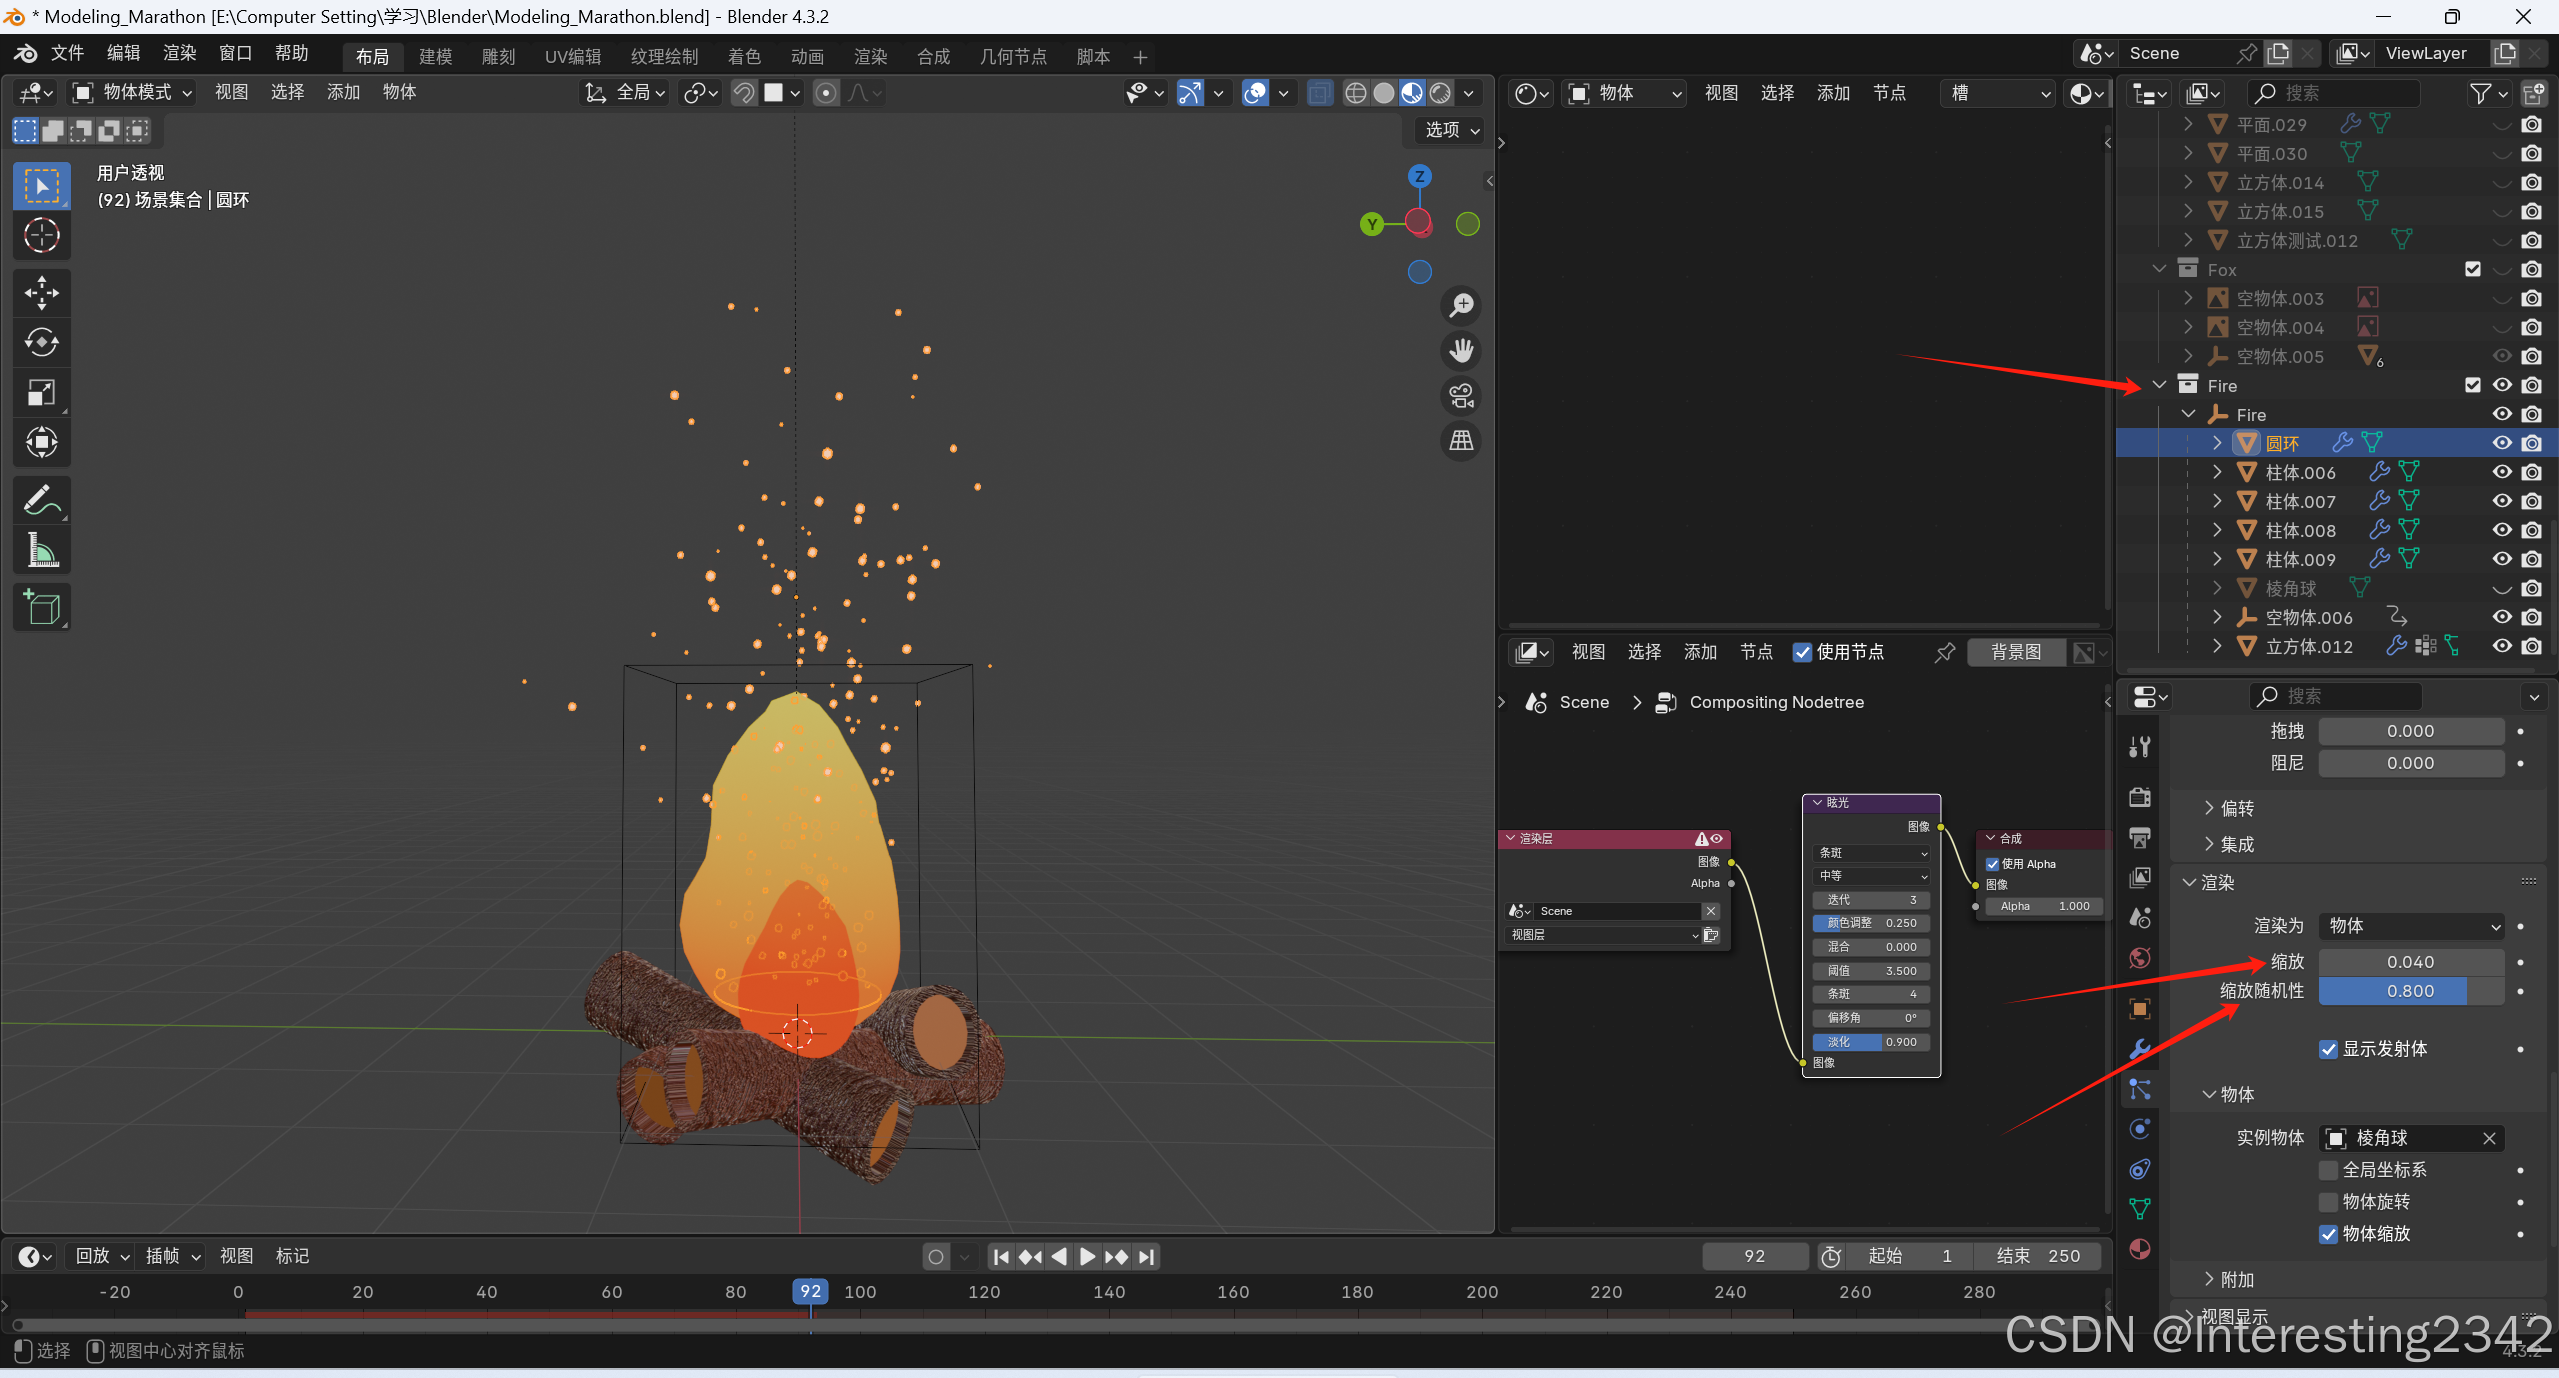
Task: Click the 背景图 button in compositor
Action: pos(2015,652)
